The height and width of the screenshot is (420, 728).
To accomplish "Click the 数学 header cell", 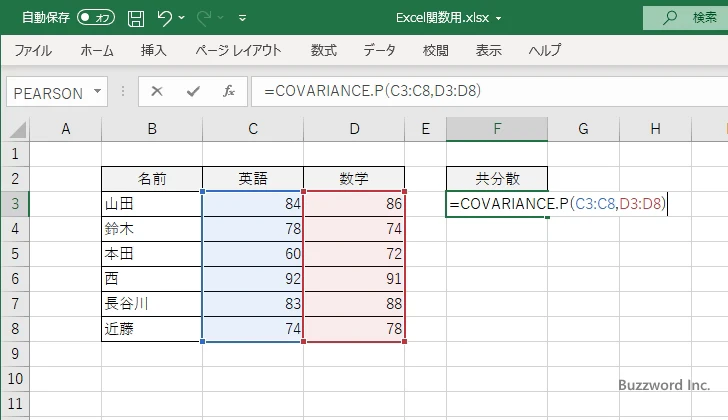I will (354, 179).
